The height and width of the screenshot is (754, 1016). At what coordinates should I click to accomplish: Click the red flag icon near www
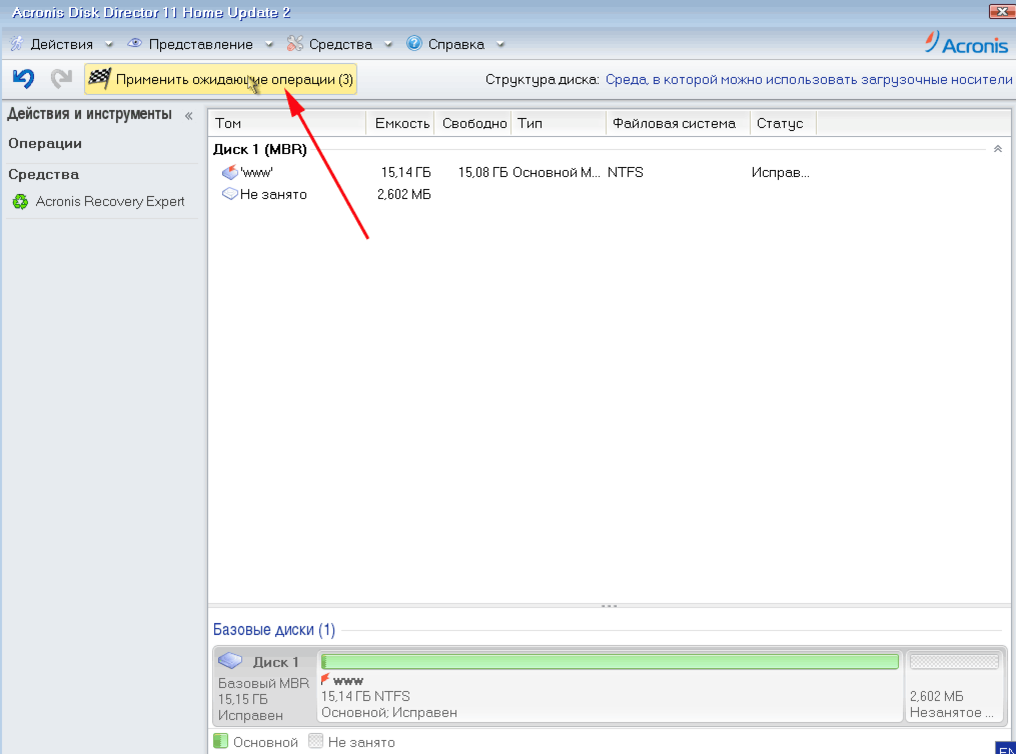[325, 679]
